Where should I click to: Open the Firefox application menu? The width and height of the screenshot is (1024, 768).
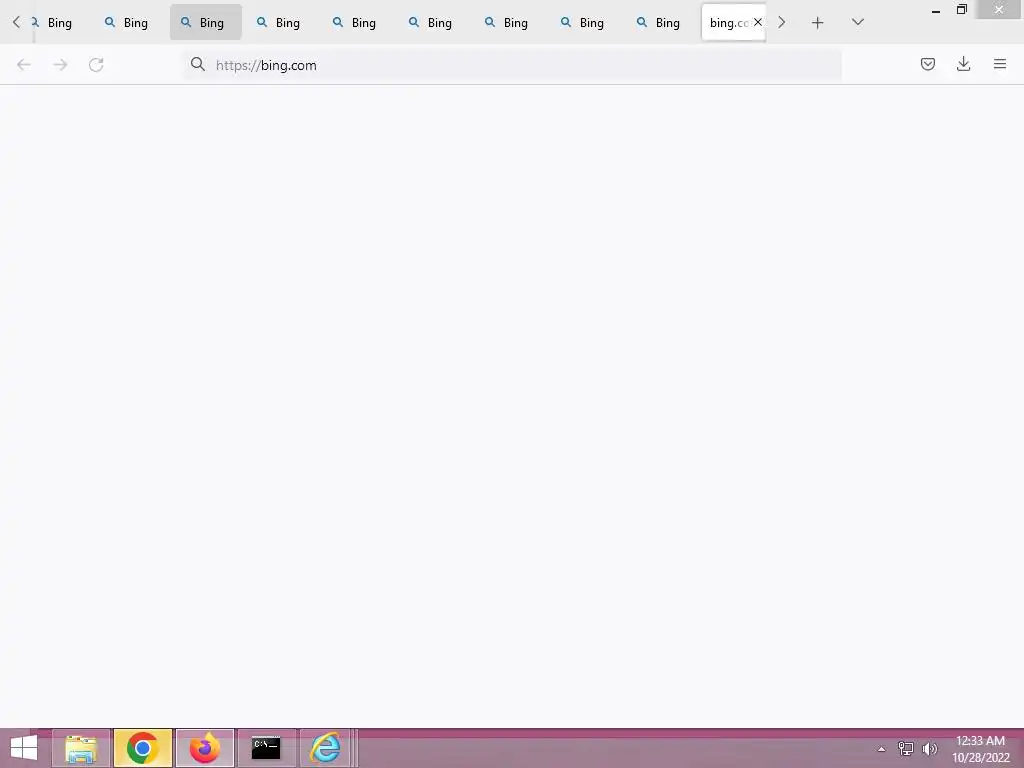click(1000, 64)
